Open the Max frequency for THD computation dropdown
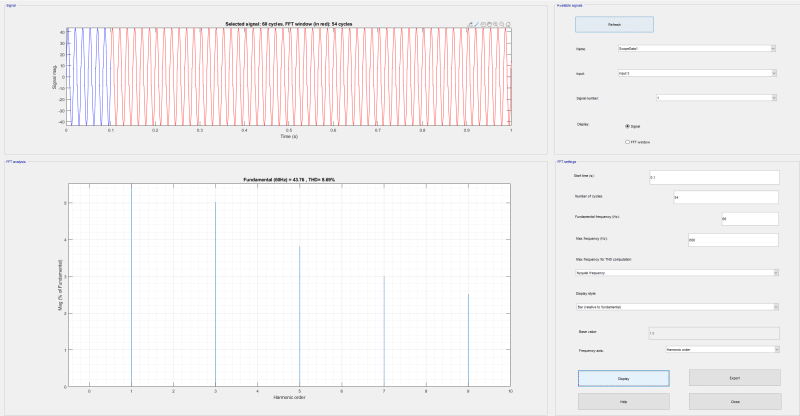The width and height of the screenshot is (800, 416). tap(677, 273)
